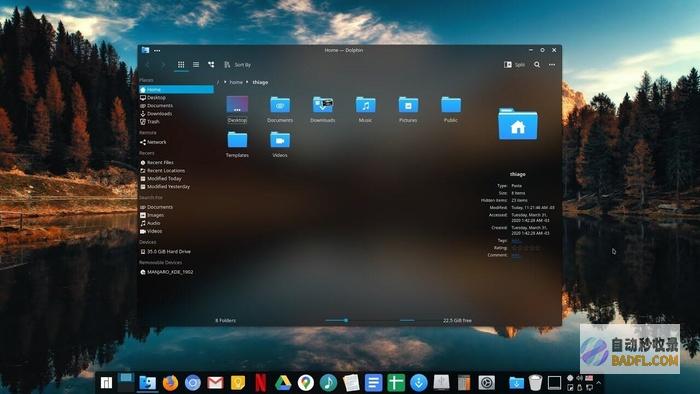Select the Documents folder icon
Image resolution: width=700 pixels, height=394 pixels.
(x=280, y=109)
